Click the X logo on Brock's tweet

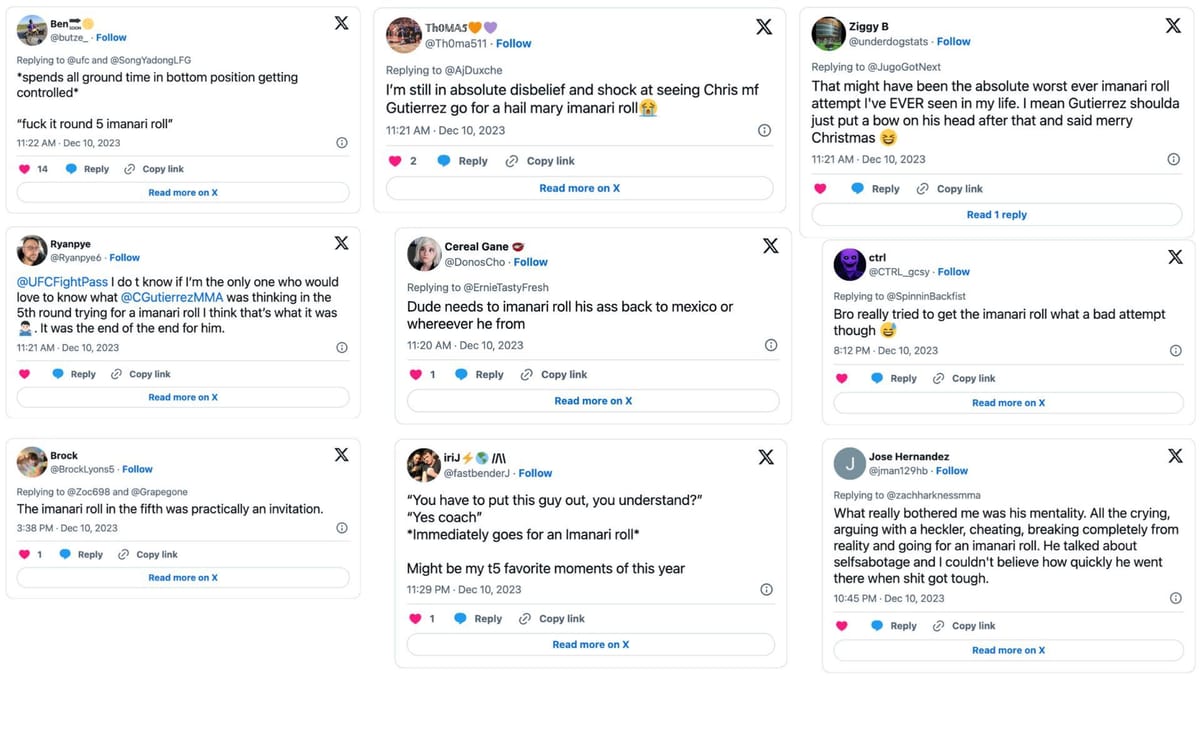click(341, 455)
